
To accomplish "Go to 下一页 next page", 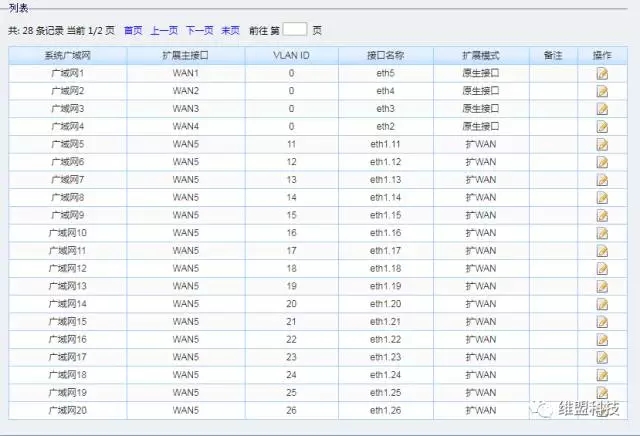I will (x=199, y=31).
